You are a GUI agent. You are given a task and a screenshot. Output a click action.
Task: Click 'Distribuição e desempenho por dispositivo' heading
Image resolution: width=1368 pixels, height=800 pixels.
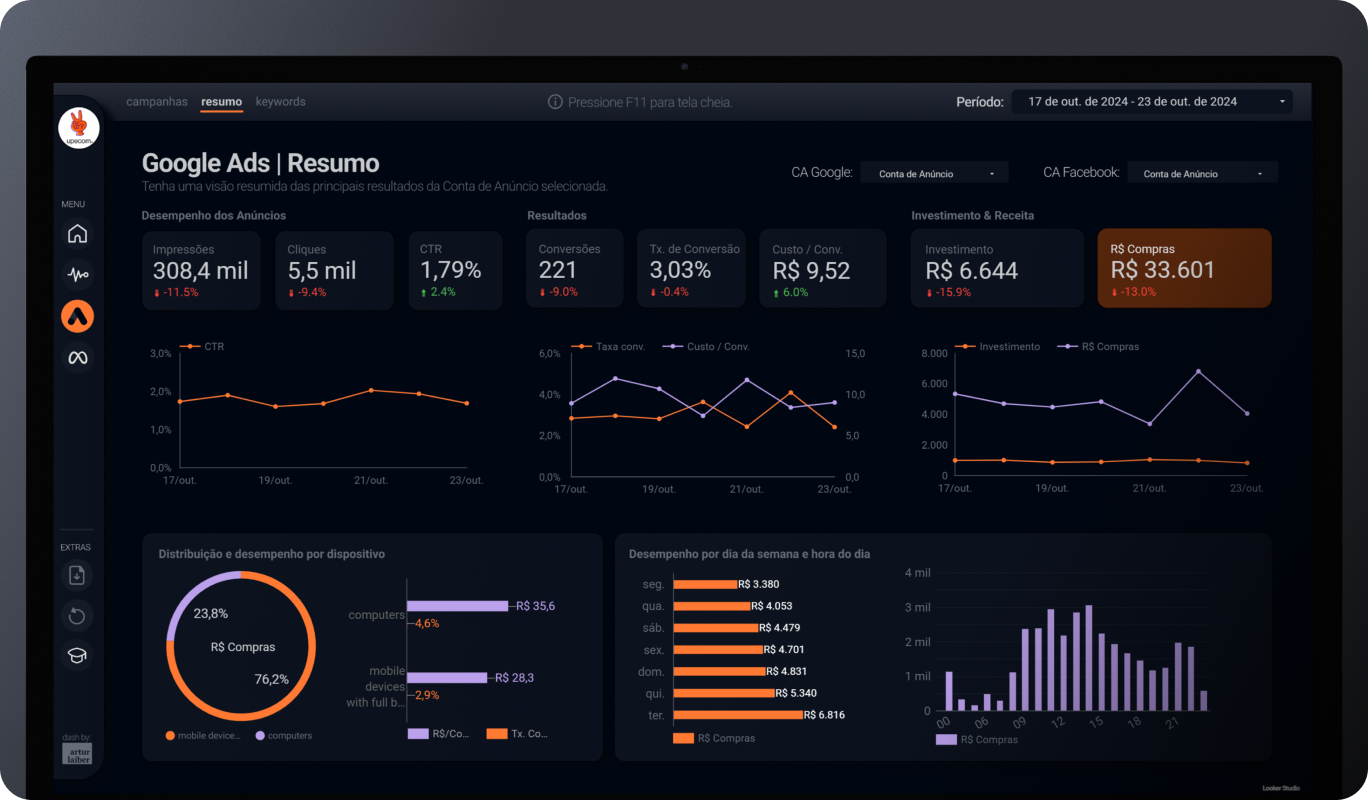pyautogui.click(x=272, y=553)
